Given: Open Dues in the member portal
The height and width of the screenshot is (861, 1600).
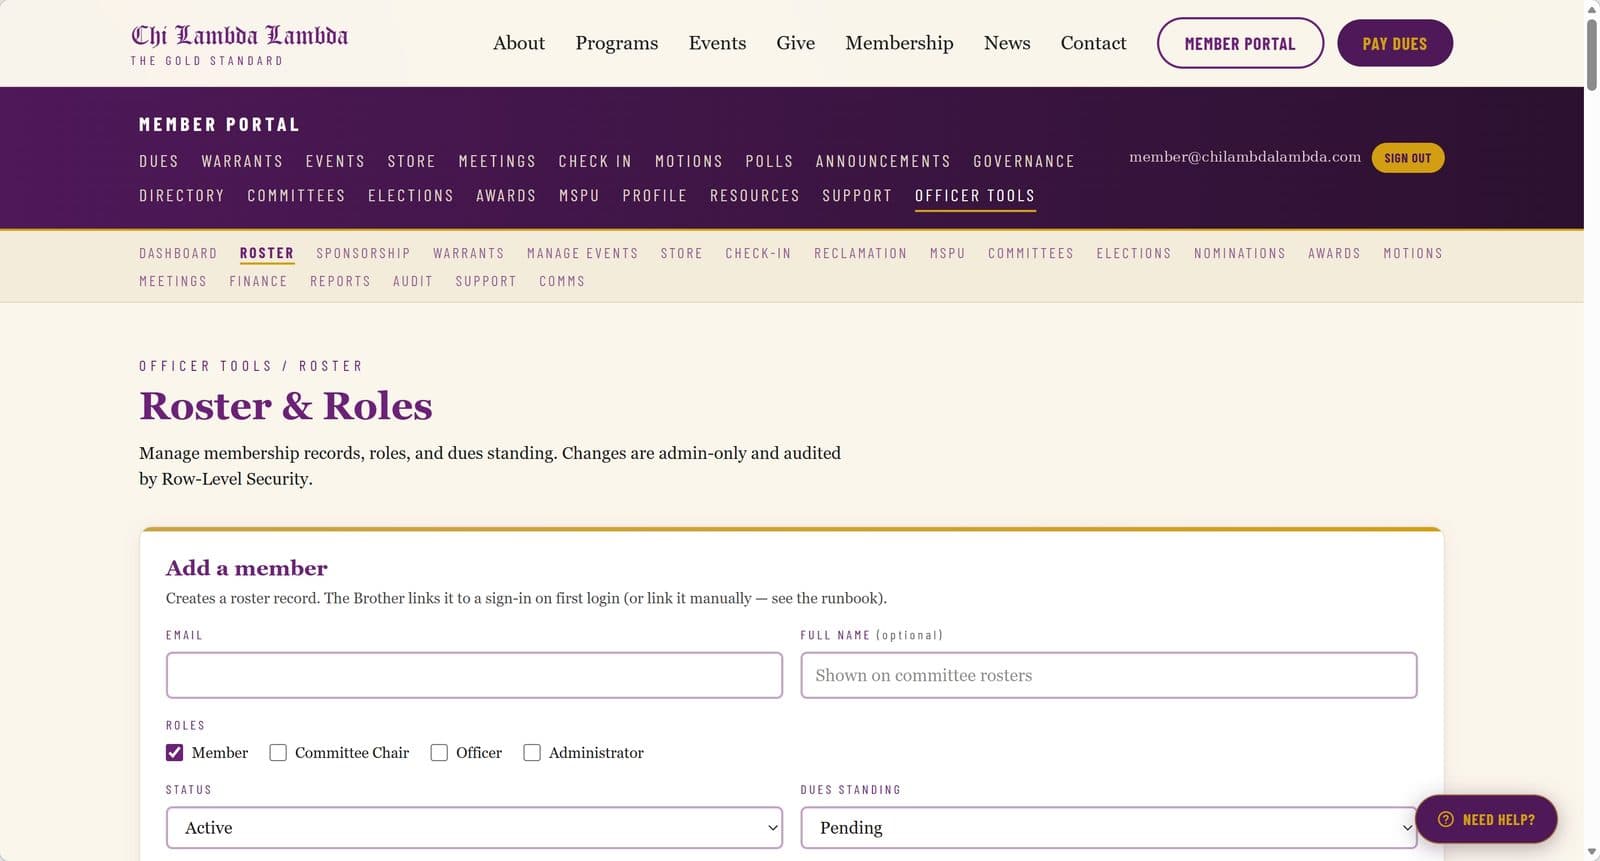Looking at the screenshot, I should pos(159,161).
